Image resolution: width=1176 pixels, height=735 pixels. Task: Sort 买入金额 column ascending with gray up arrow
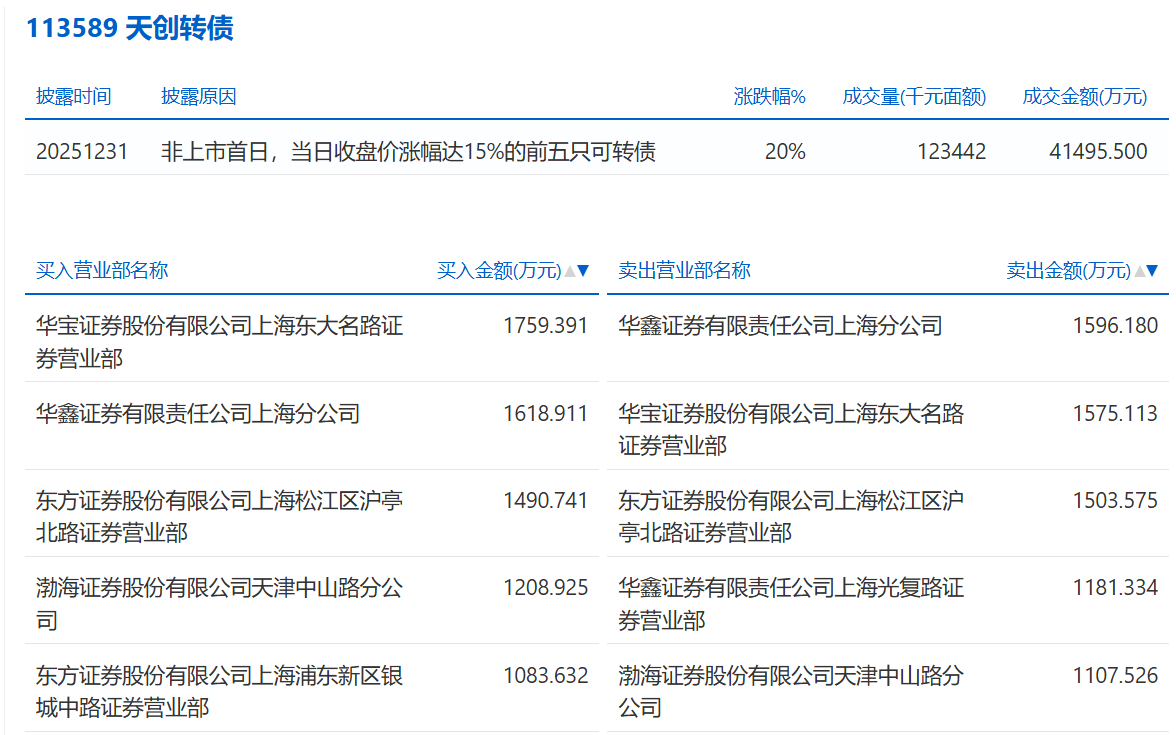click(570, 271)
